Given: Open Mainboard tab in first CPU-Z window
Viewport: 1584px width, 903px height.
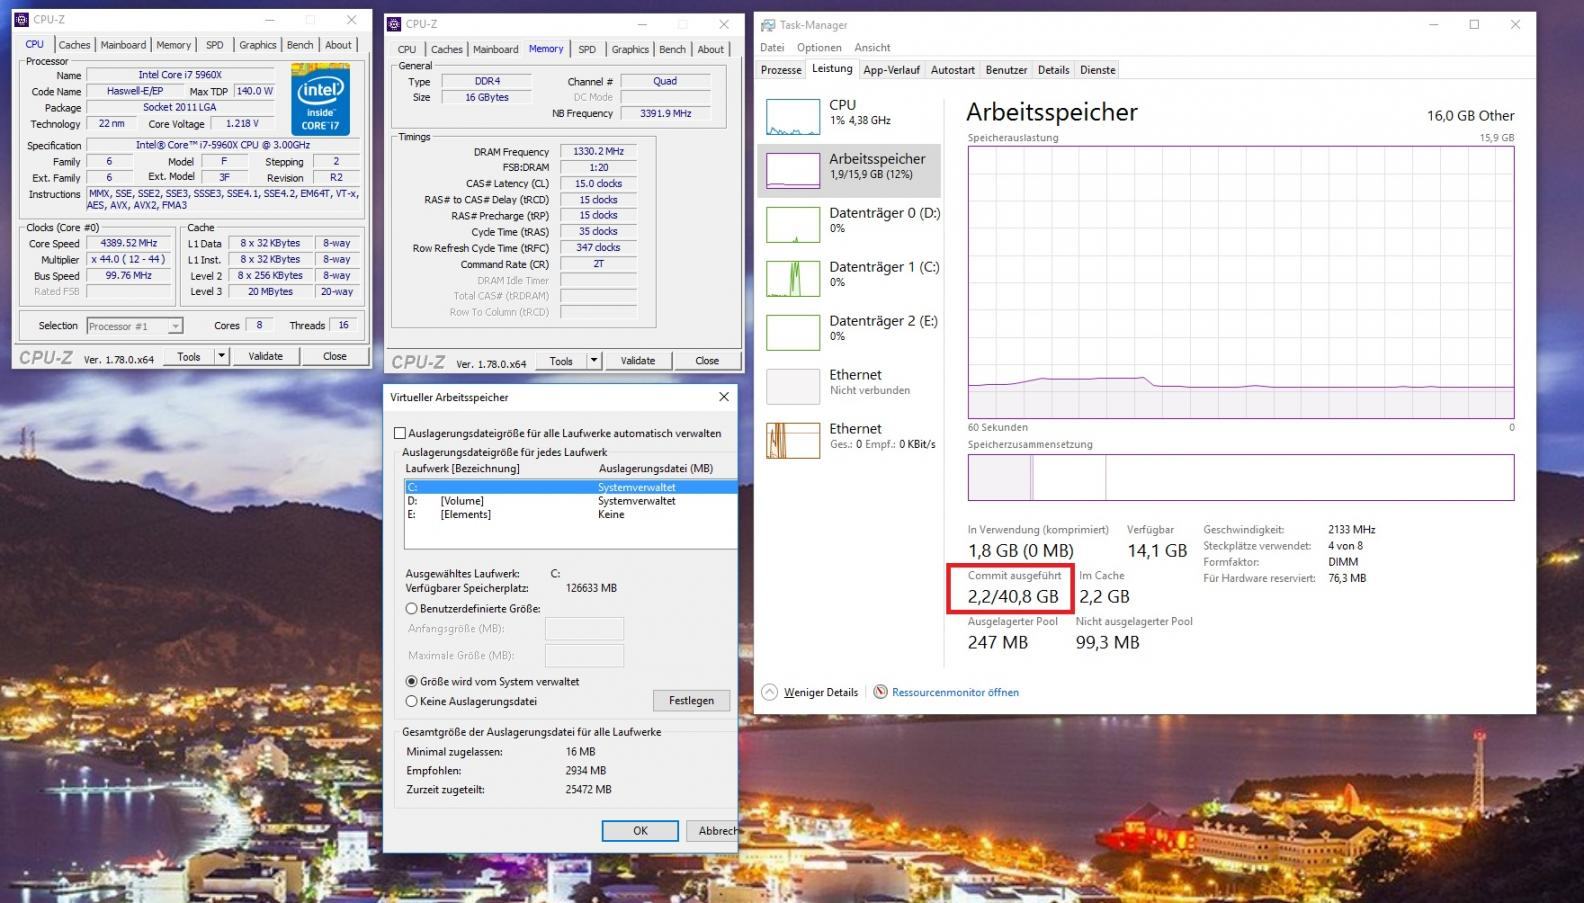Looking at the screenshot, I should tap(123, 45).
